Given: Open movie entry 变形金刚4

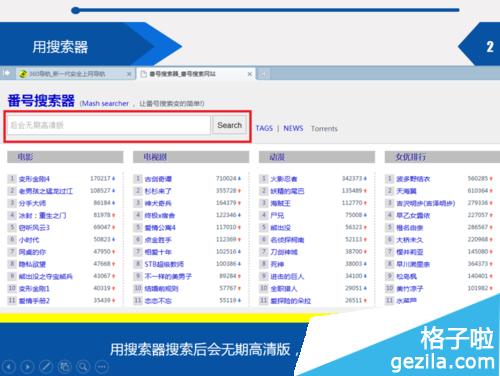Looking at the screenshot, I should [x=34, y=179].
